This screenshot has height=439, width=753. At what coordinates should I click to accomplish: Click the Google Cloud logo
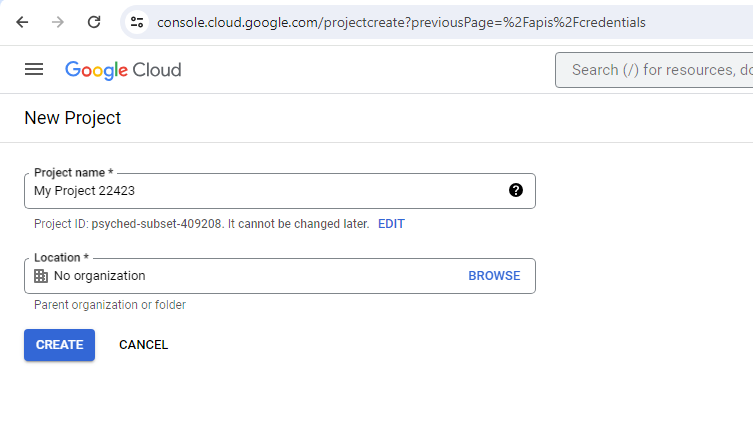click(123, 70)
